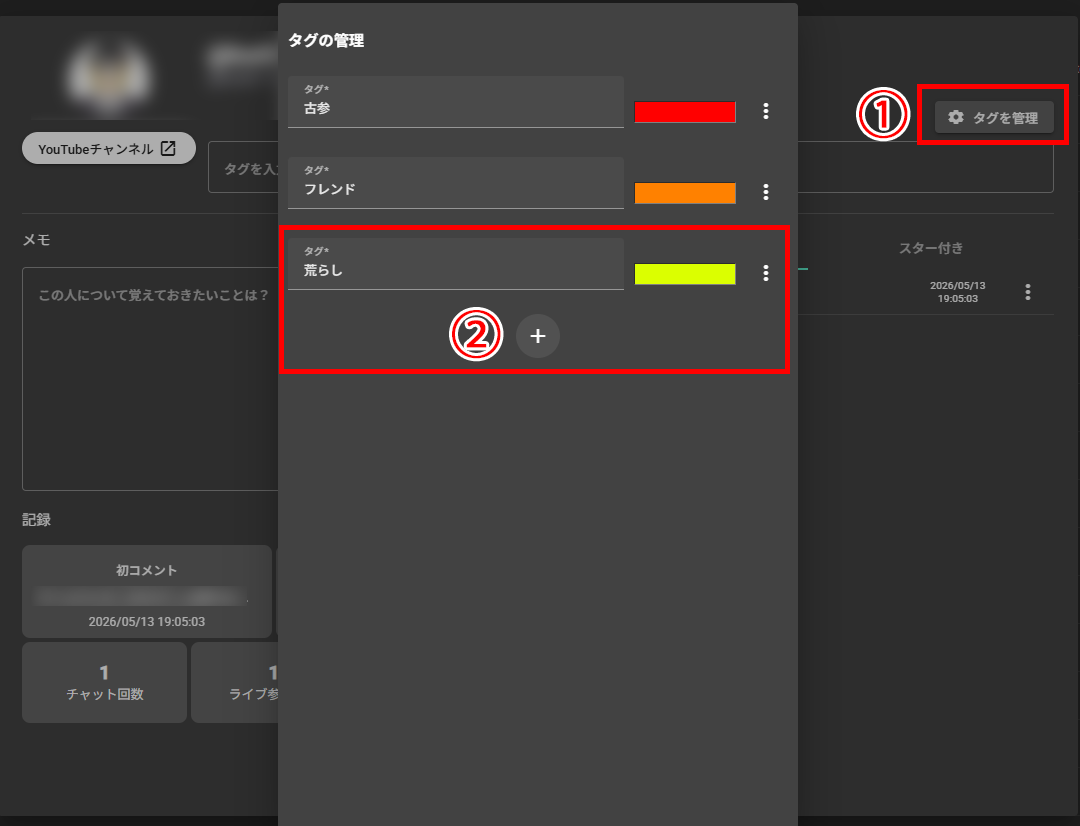Click the red color swatch for 古参
The image size is (1080, 826).
(685, 112)
